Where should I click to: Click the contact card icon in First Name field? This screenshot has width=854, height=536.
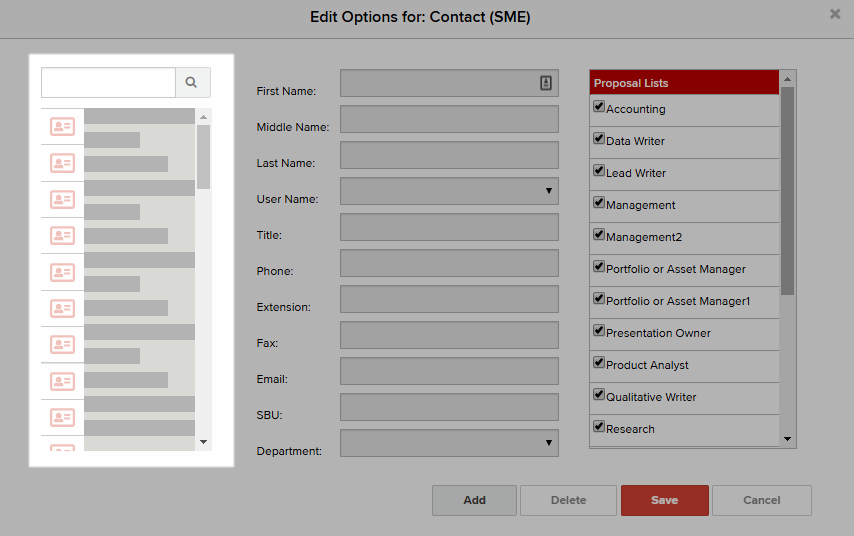546,83
